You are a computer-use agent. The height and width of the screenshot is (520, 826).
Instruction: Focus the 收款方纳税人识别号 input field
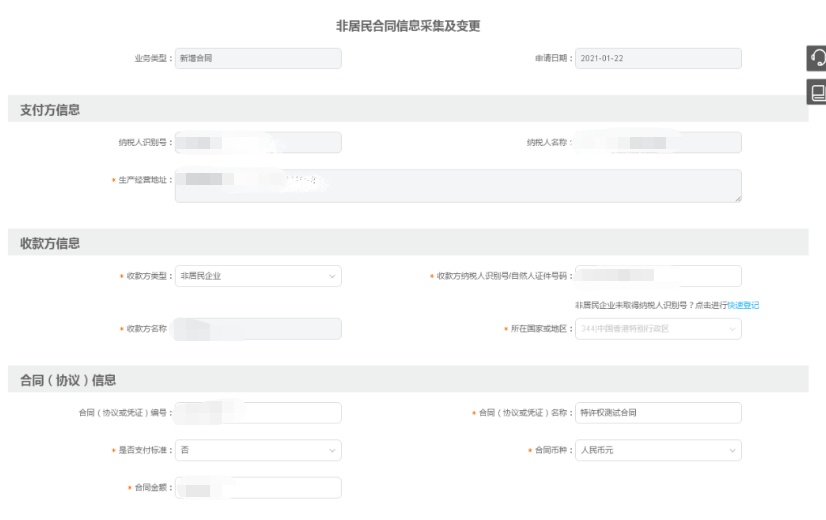pyautogui.click(x=658, y=276)
